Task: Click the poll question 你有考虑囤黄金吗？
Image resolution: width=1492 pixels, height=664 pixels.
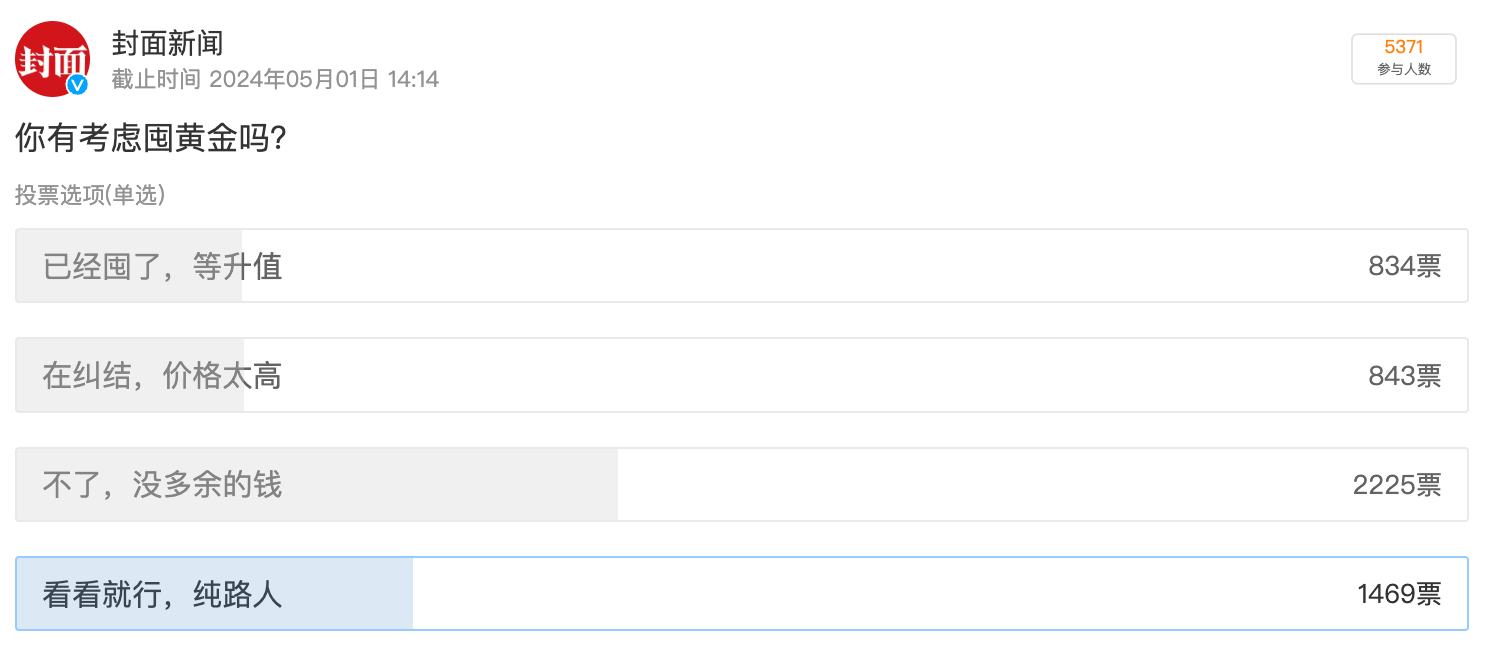Action: (x=153, y=139)
